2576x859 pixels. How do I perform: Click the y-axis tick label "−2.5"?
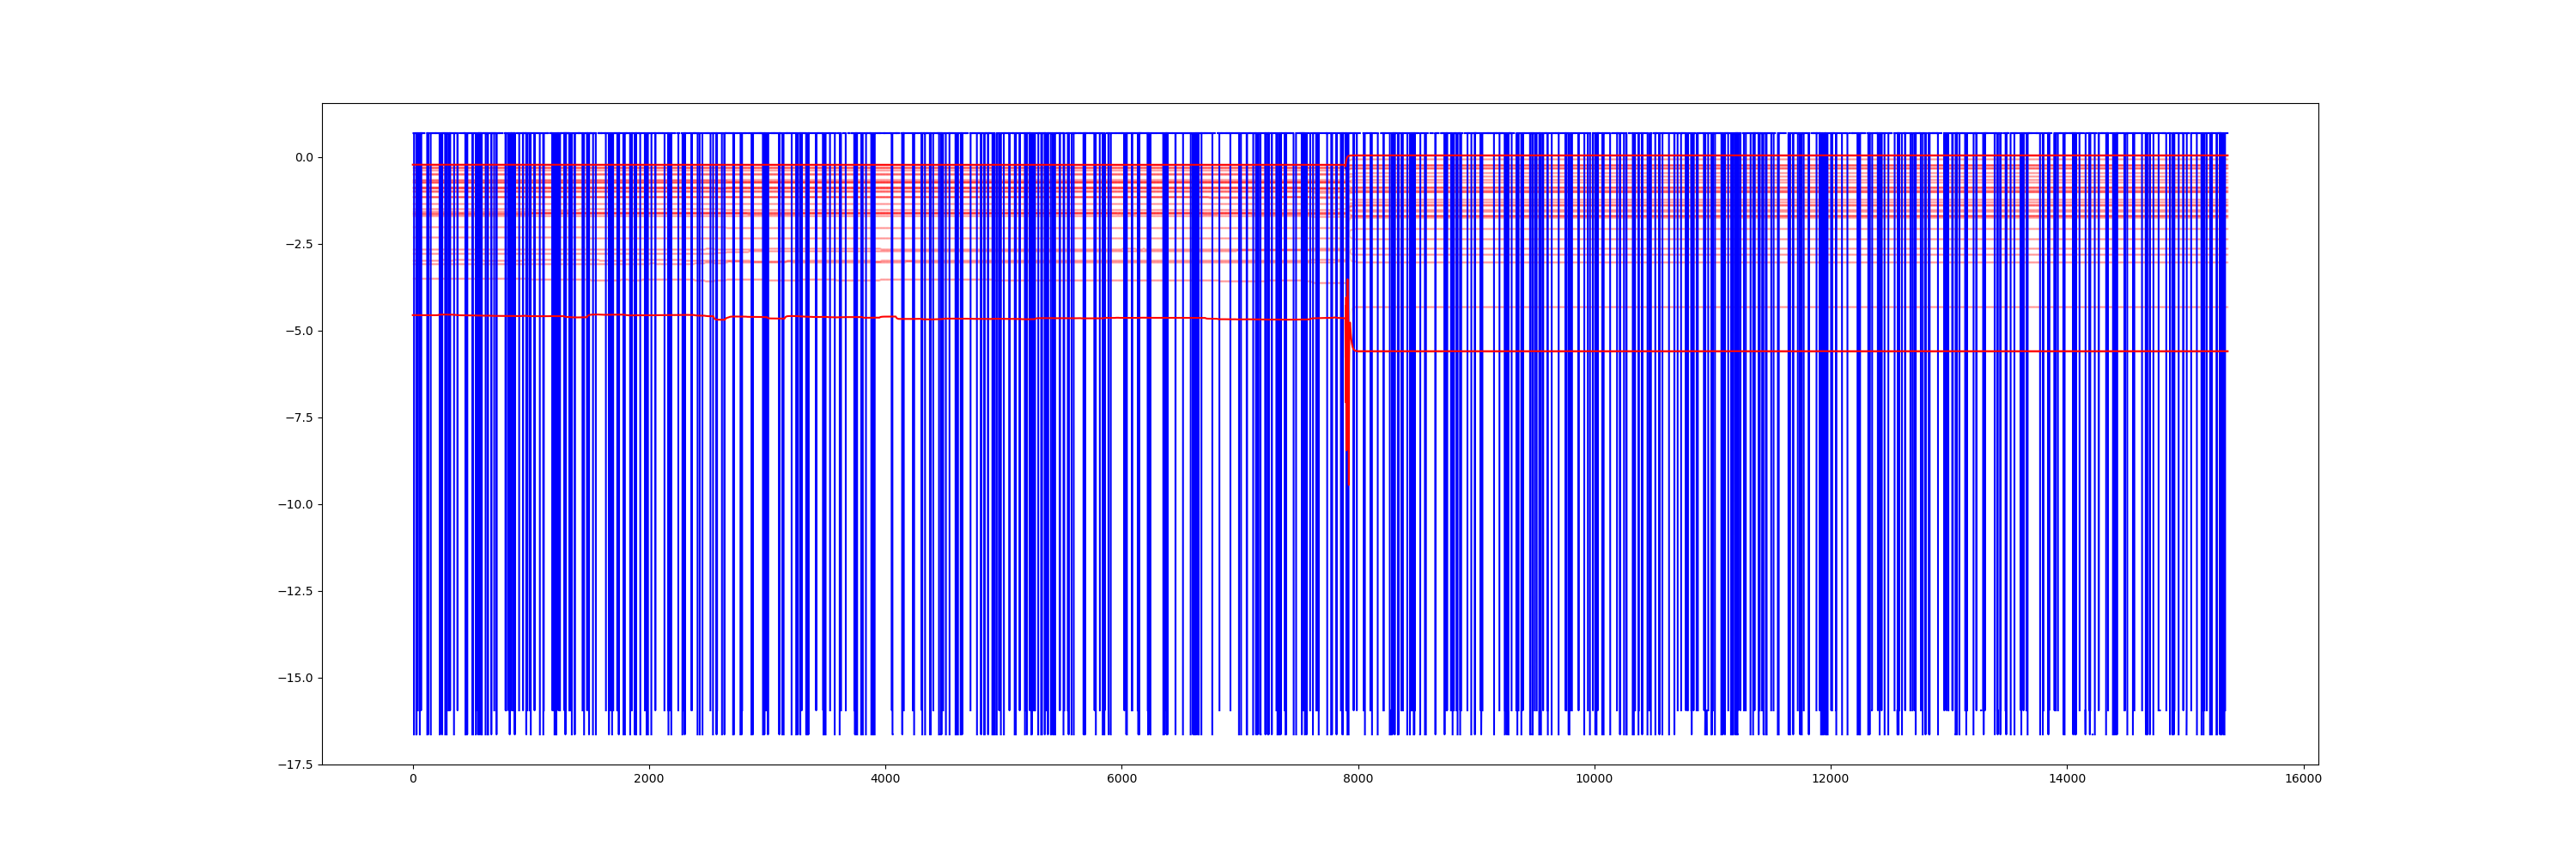(x=299, y=244)
